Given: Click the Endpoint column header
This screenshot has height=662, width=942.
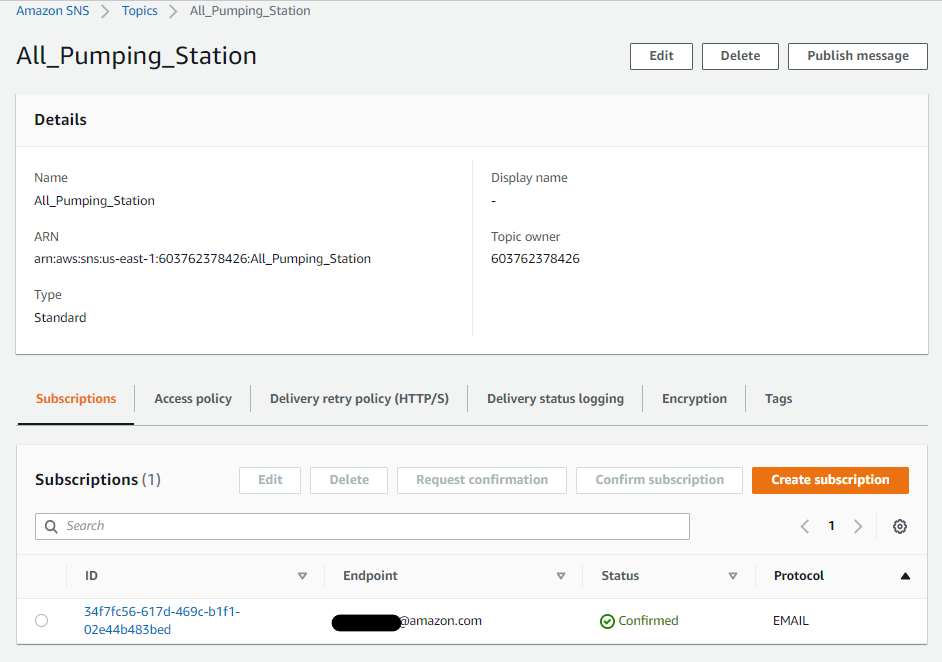Looking at the screenshot, I should click(x=370, y=575).
